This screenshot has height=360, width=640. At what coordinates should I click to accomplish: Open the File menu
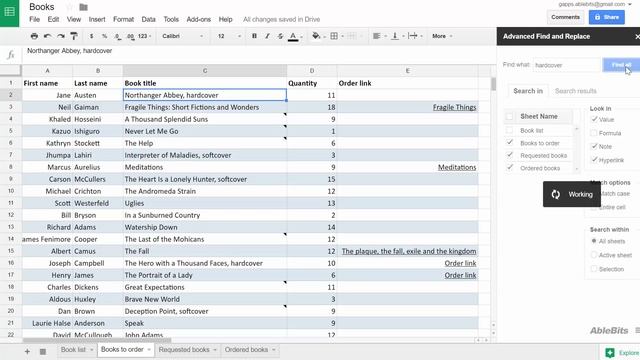(35, 19)
